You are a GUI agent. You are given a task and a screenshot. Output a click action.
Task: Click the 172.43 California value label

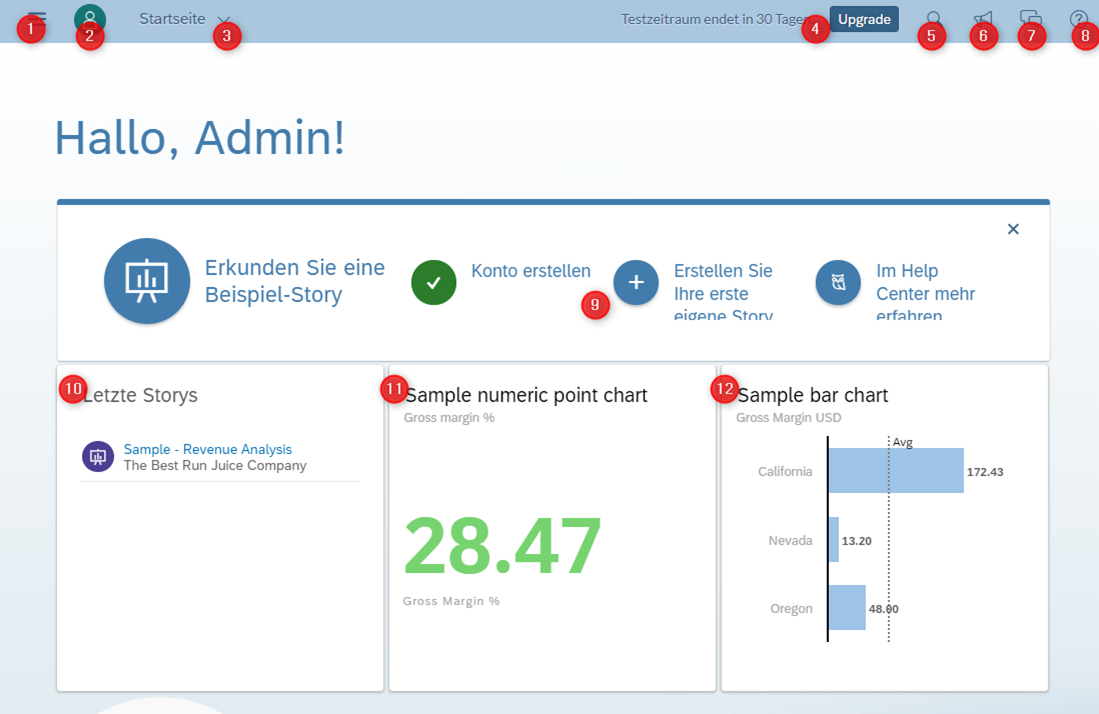pos(985,472)
